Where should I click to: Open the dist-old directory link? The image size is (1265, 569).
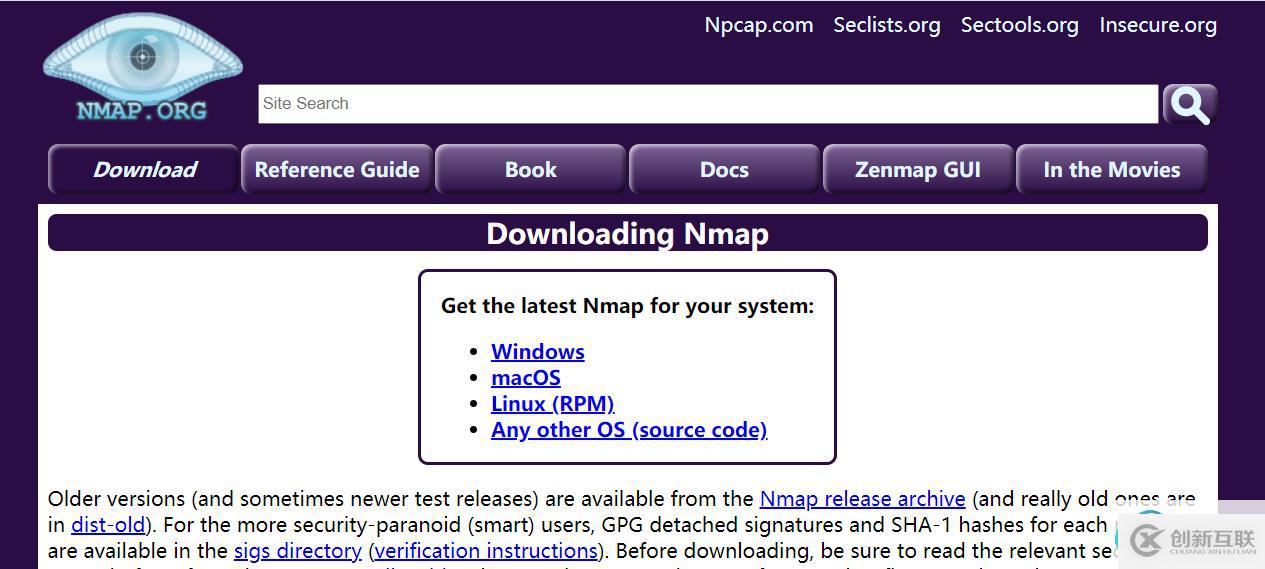[x=108, y=525]
